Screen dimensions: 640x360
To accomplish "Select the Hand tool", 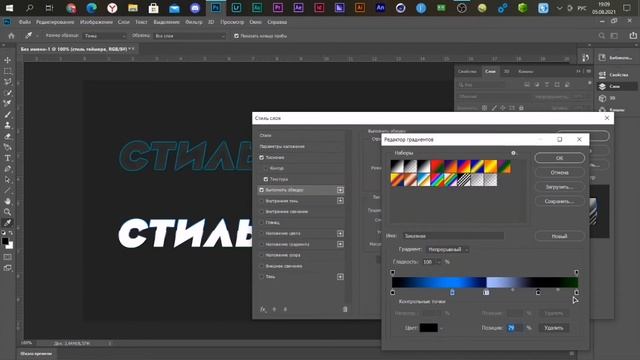I will (7, 201).
